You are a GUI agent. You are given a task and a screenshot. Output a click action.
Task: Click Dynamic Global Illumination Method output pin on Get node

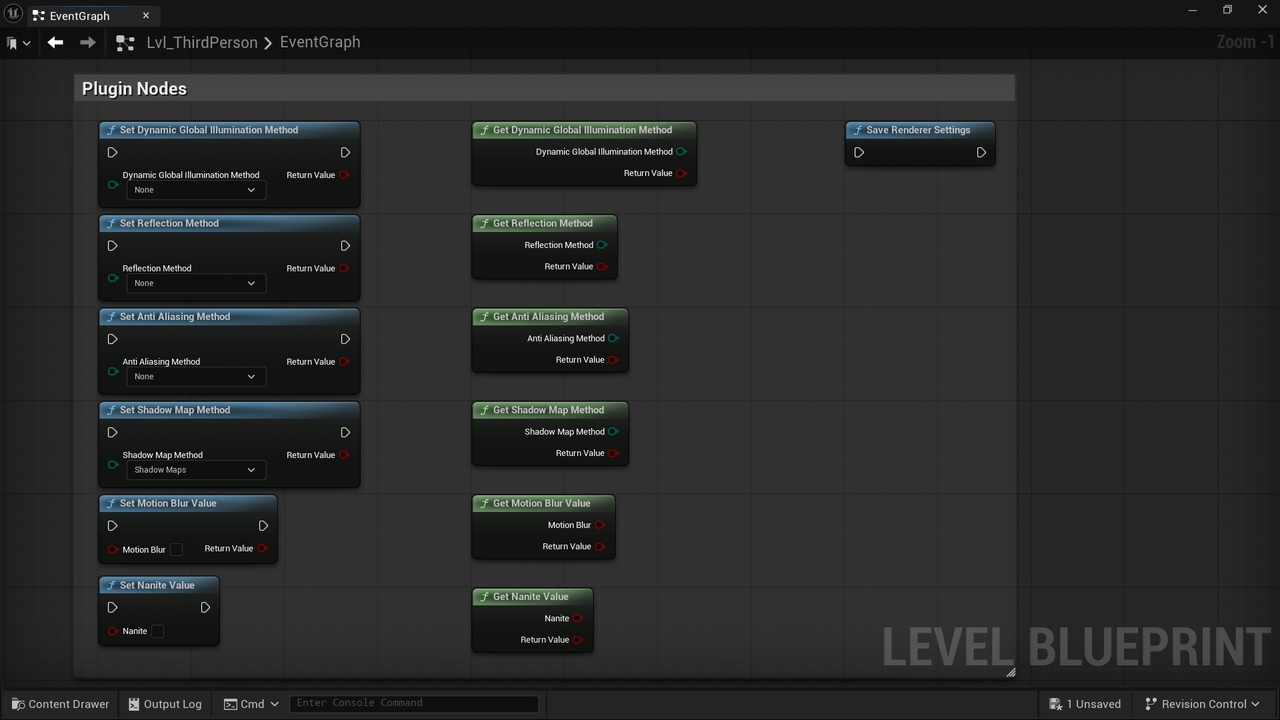pos(681,152)
